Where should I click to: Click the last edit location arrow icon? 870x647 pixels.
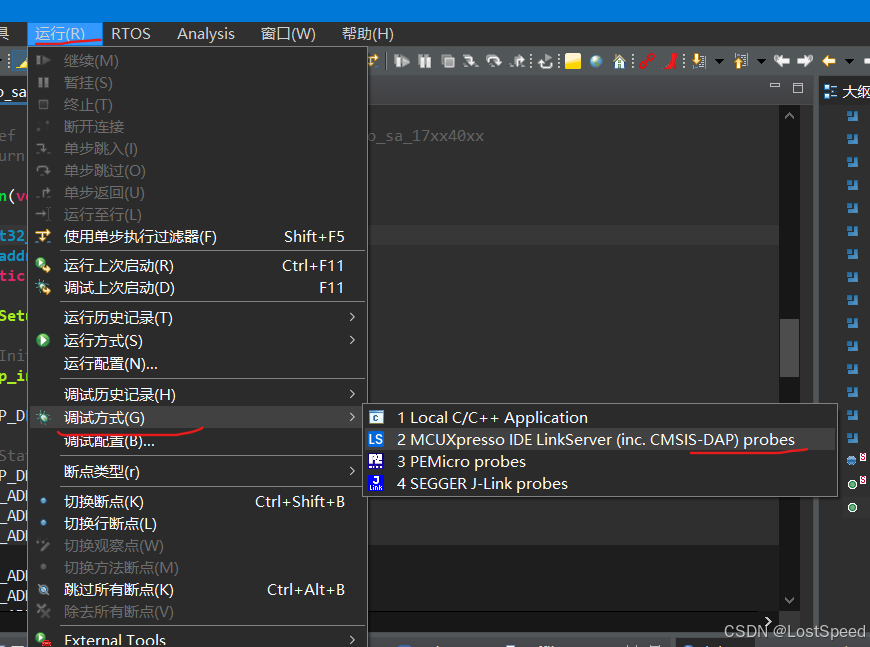(x=782, y=61)
